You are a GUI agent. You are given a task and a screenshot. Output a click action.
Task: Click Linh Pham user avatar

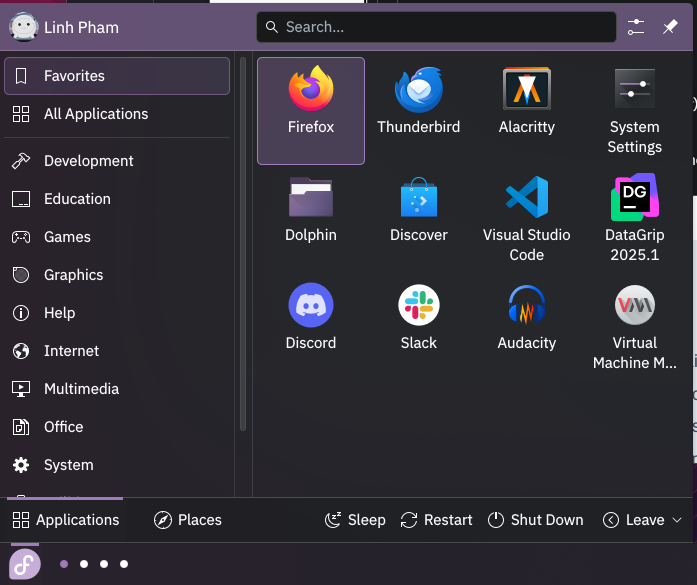(x=24, y=27)
